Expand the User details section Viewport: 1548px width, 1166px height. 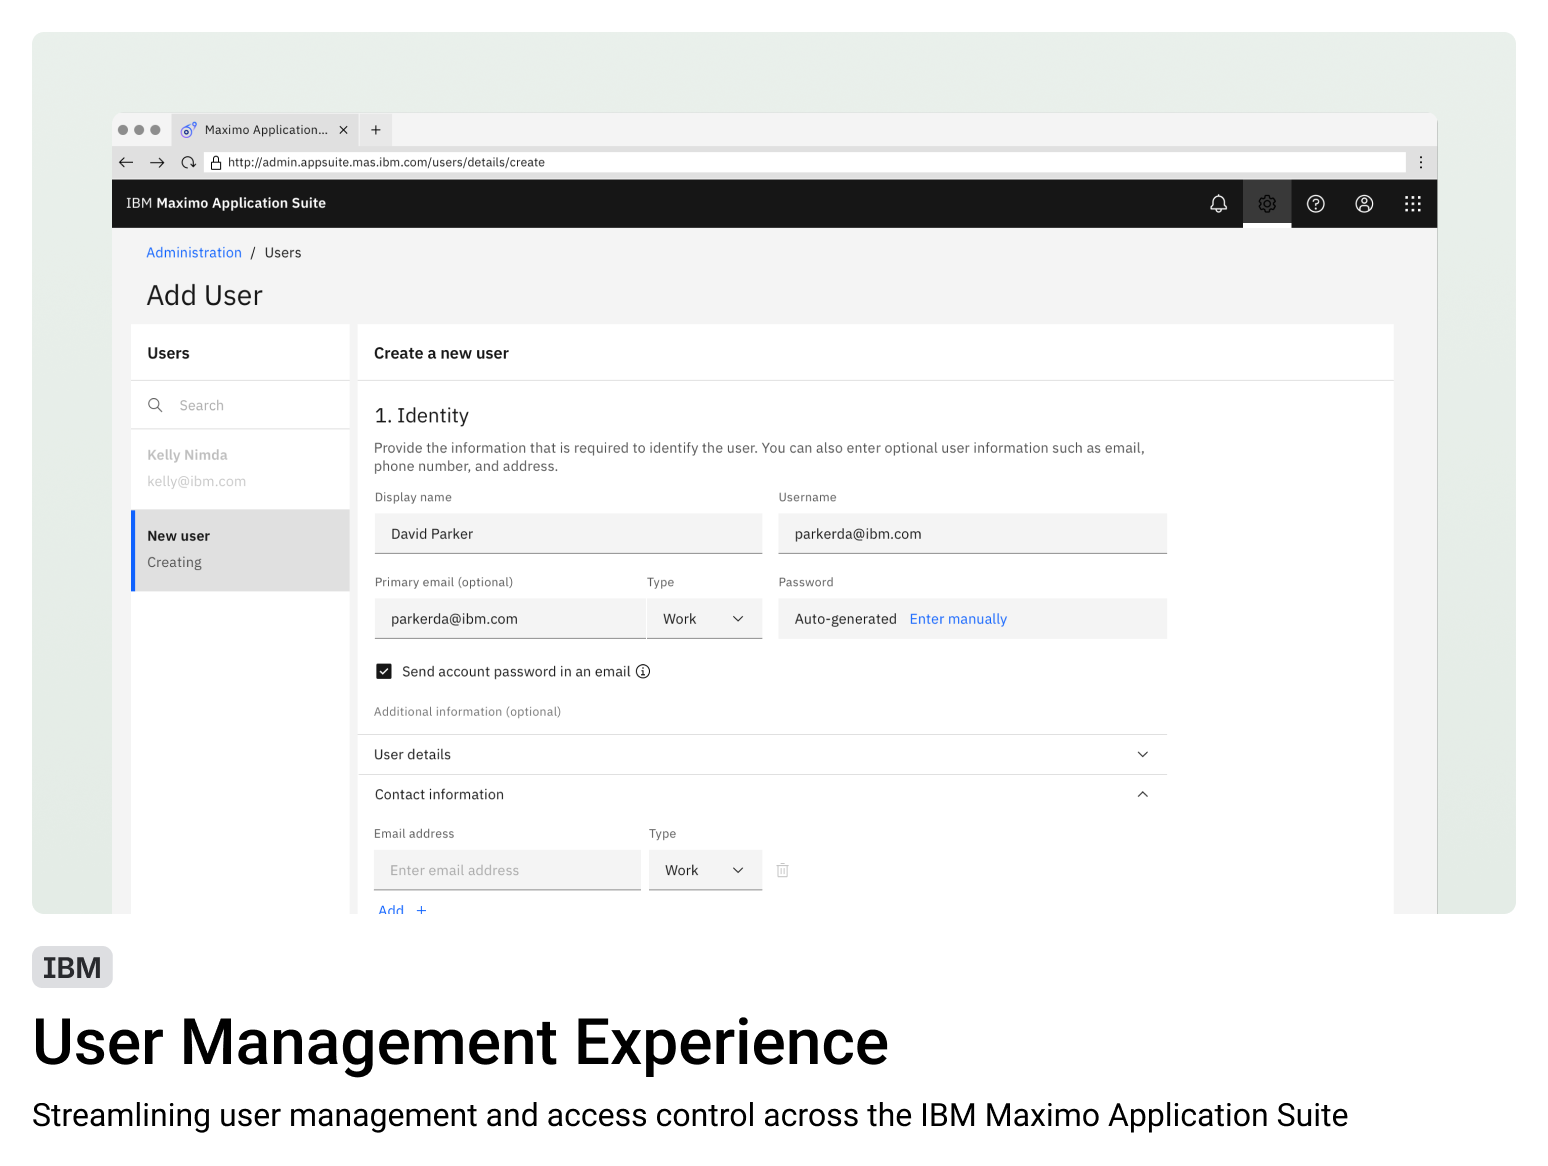1142,754
